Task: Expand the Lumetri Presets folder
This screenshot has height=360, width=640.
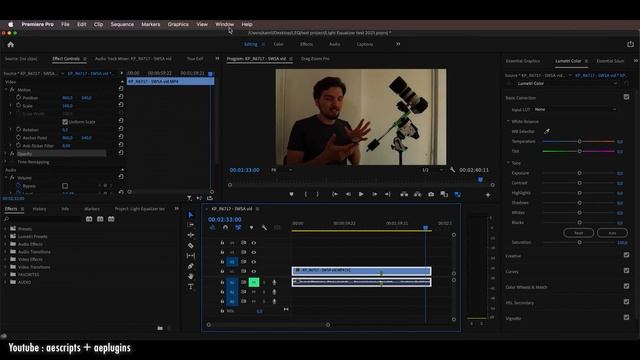Action: click(5, 236)
